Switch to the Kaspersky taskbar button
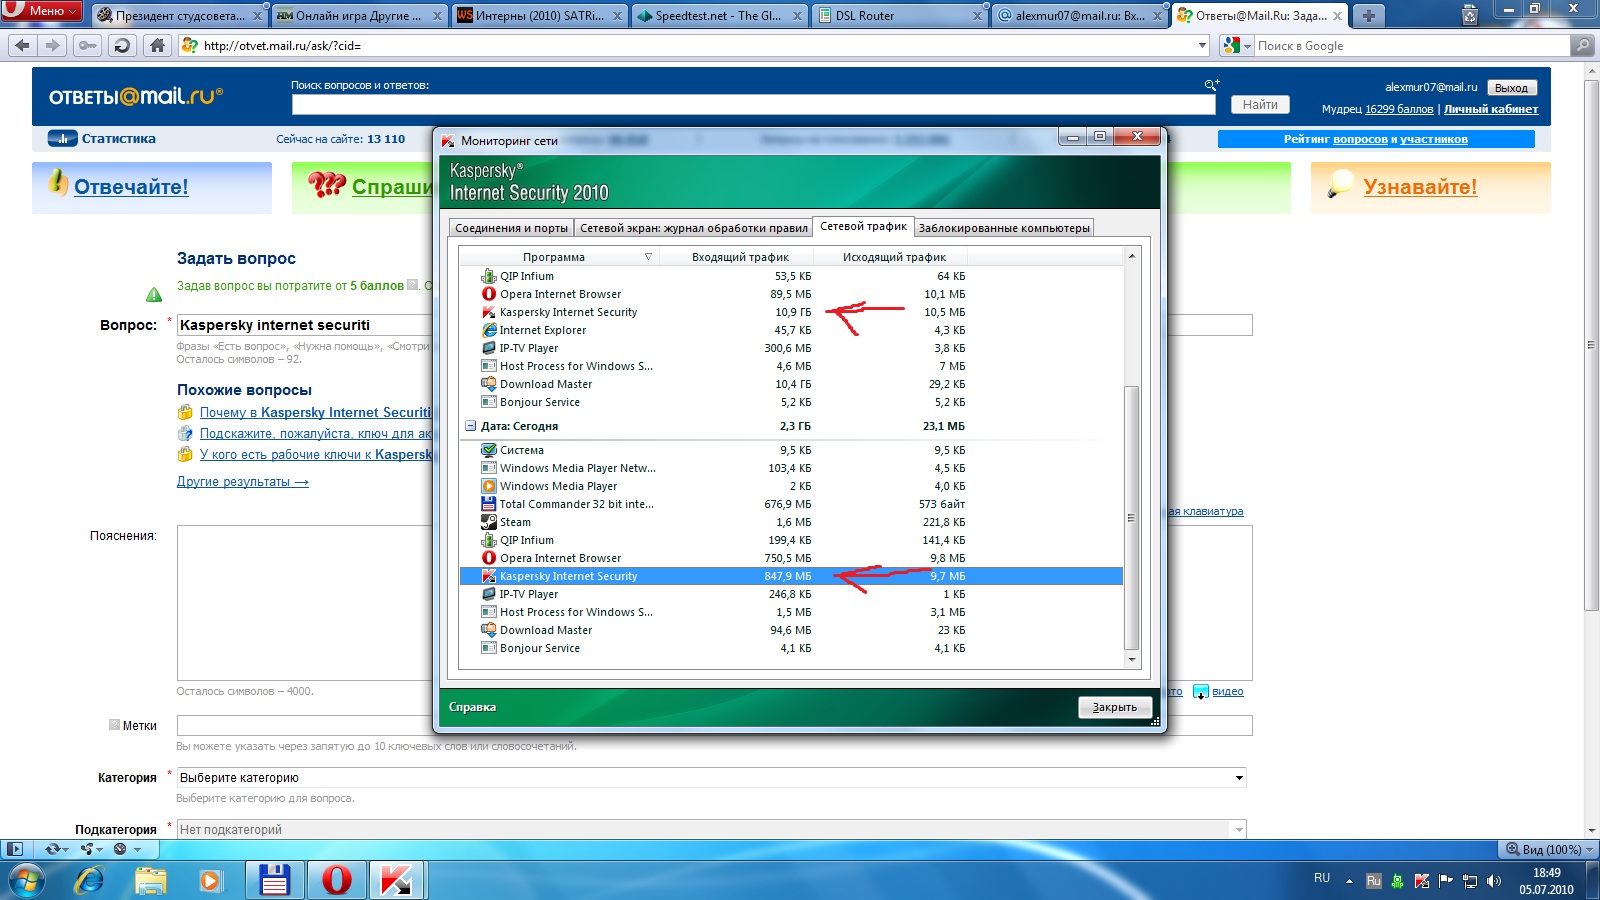 397,880
